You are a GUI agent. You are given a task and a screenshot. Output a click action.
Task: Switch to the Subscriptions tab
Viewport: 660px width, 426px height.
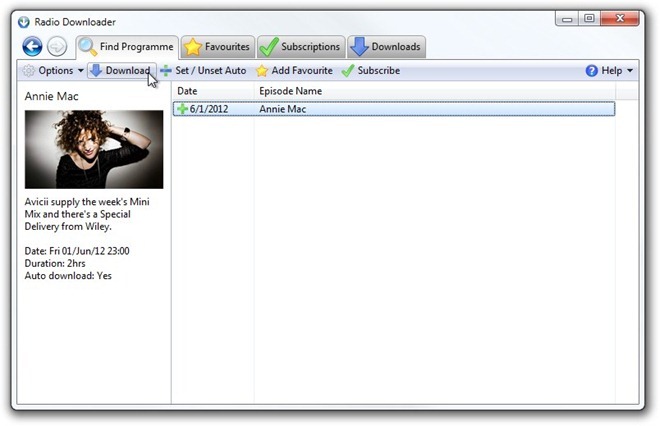point(301,47)
